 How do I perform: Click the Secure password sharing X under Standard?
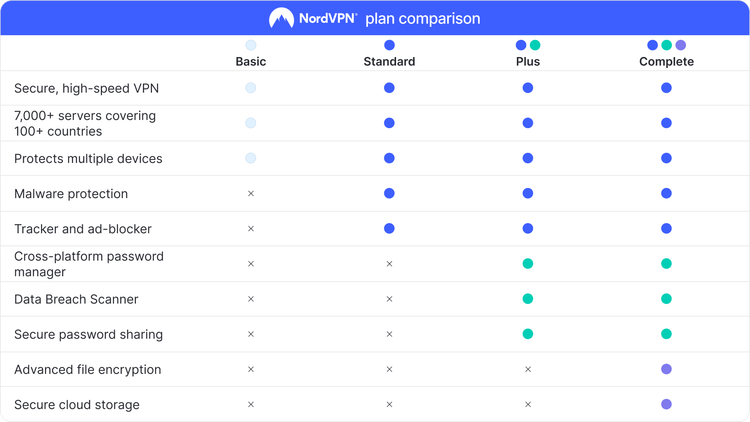point(389,335)
